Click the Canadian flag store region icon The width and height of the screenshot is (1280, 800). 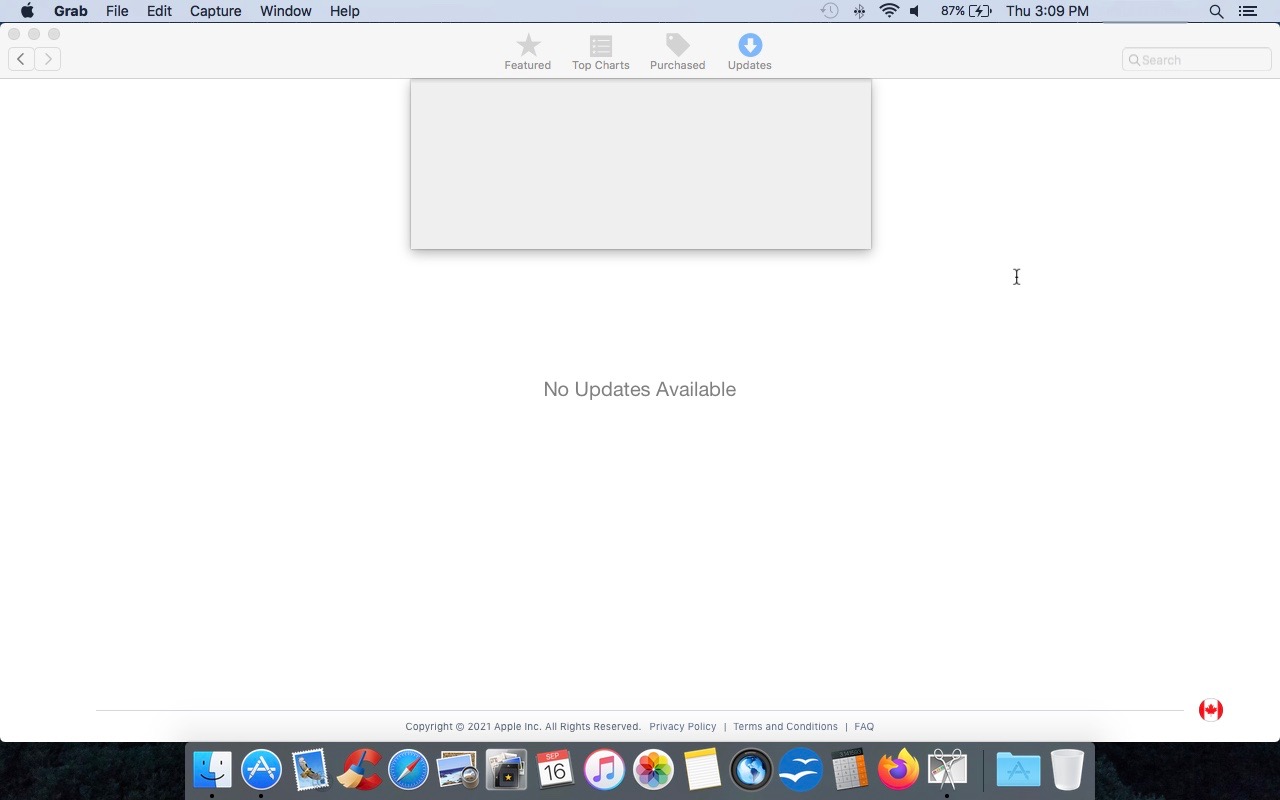point(1211,709)
